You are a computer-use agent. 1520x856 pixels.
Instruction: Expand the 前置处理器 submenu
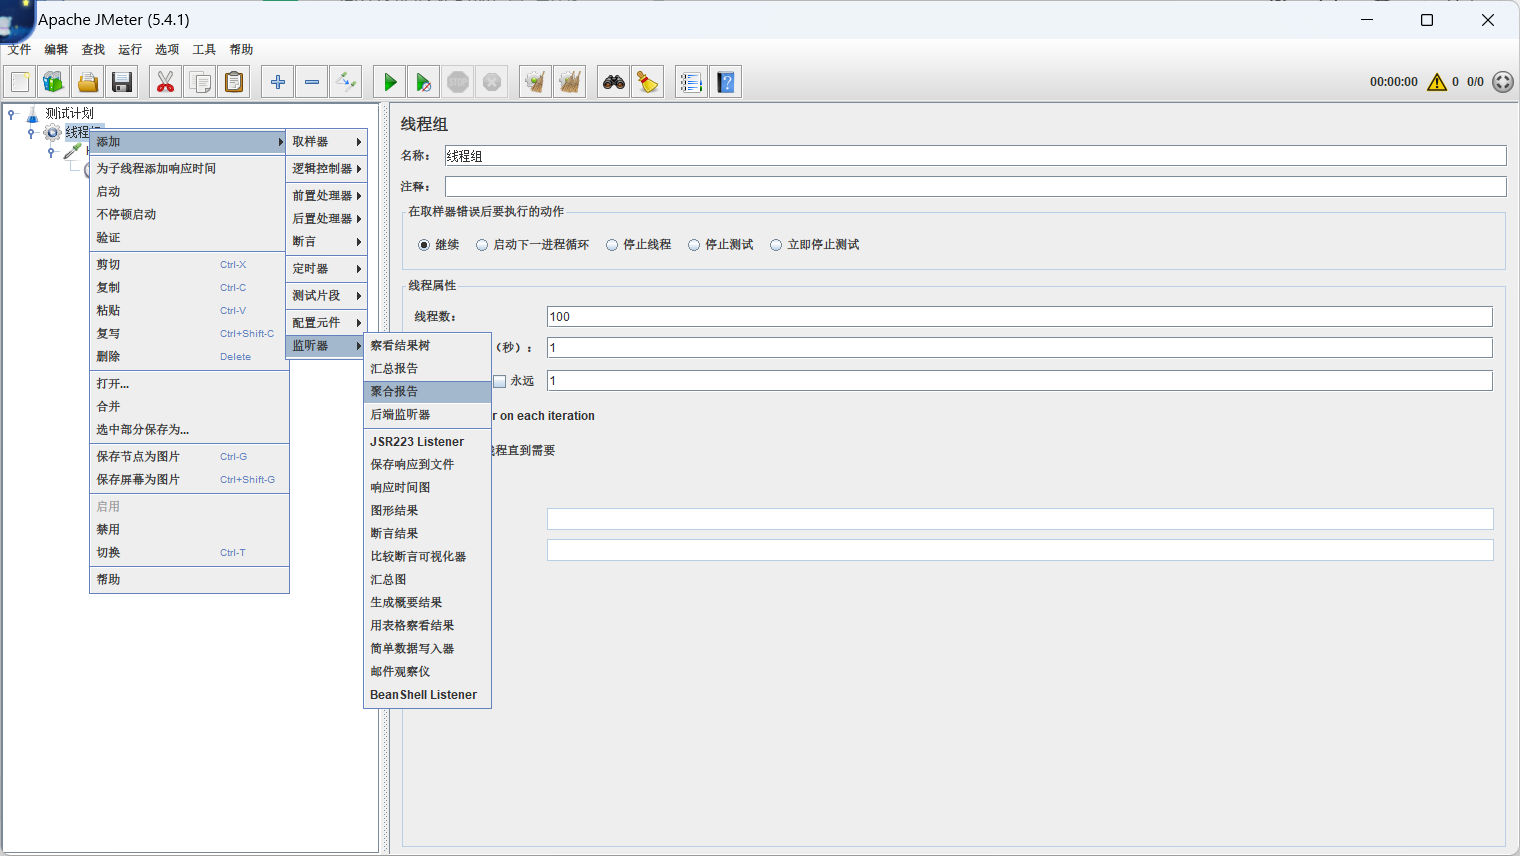pyautogui.click(x=326, y=196)
